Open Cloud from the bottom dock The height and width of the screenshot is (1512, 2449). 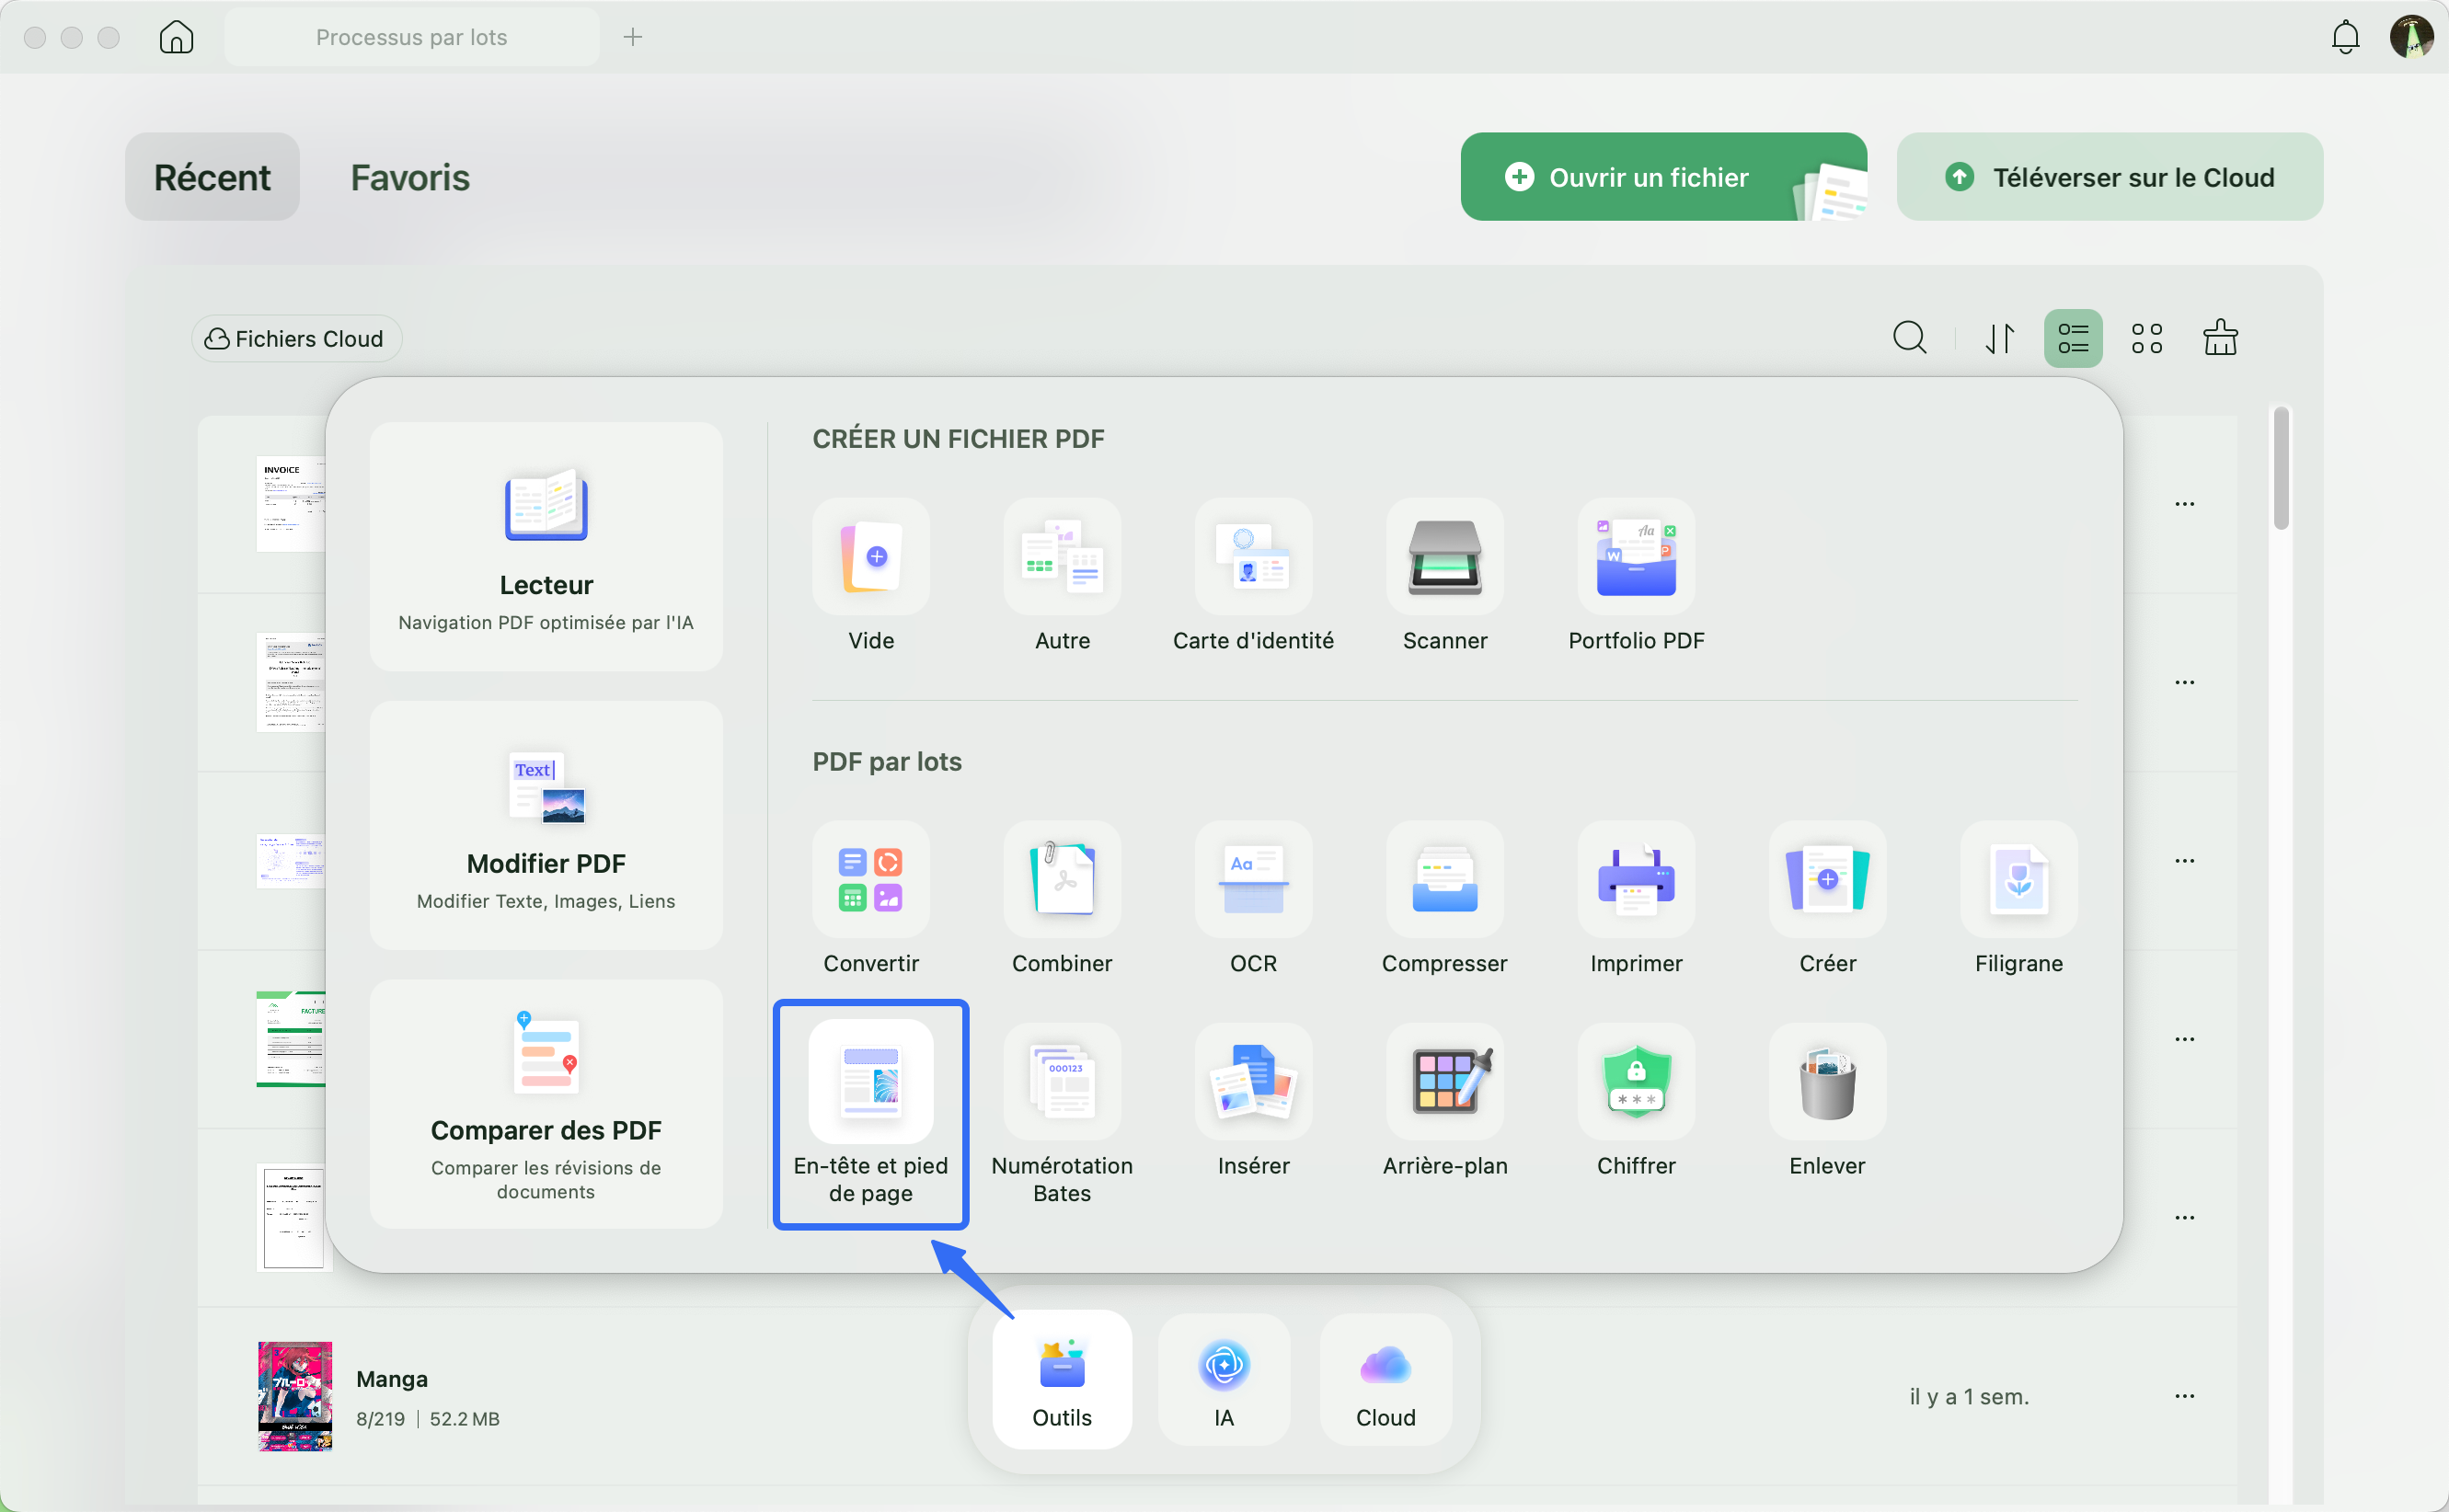point(1386,1380)
